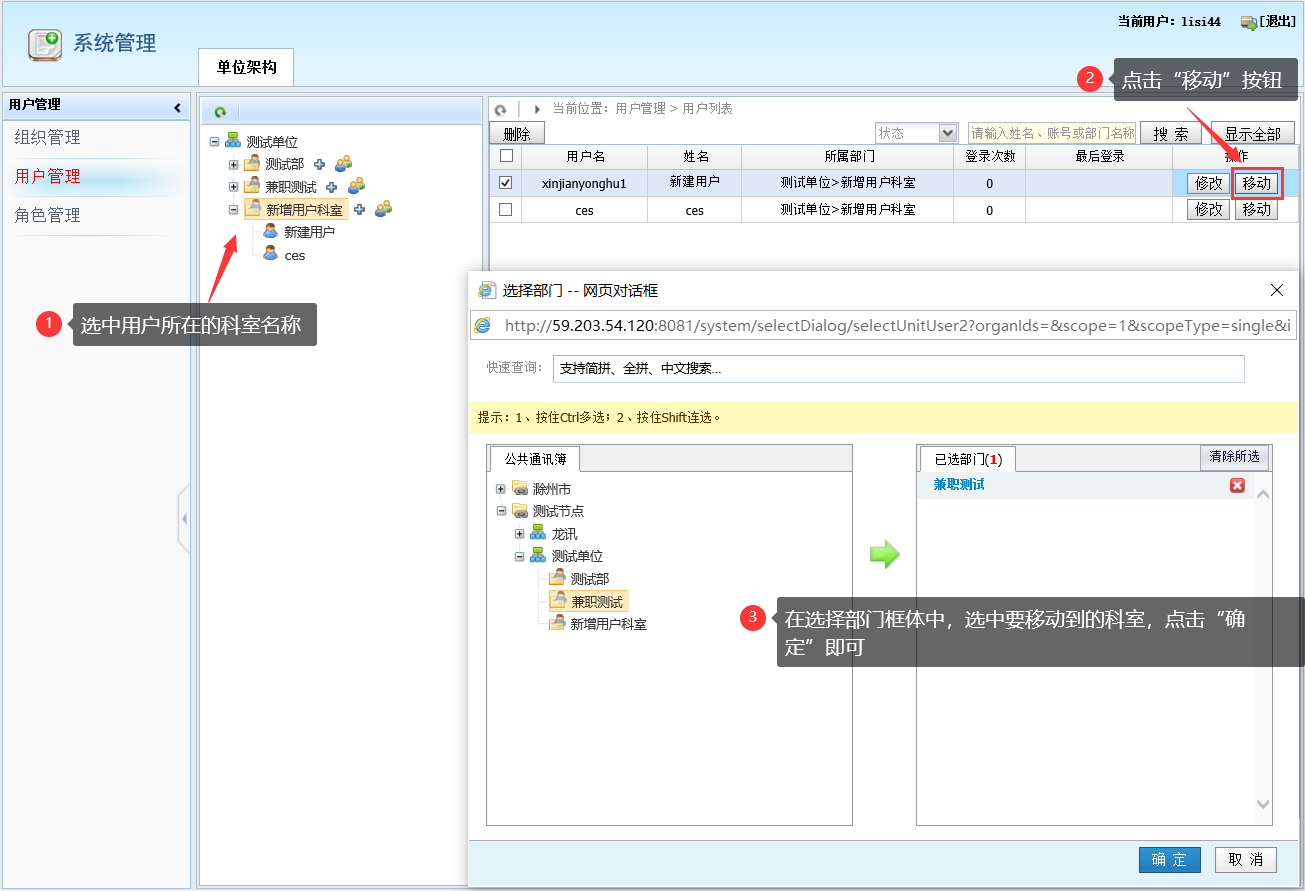The height and width of the screenshot is (891, 1305).
Task: Click the 退出 logout link
Action: point(1278,22)
